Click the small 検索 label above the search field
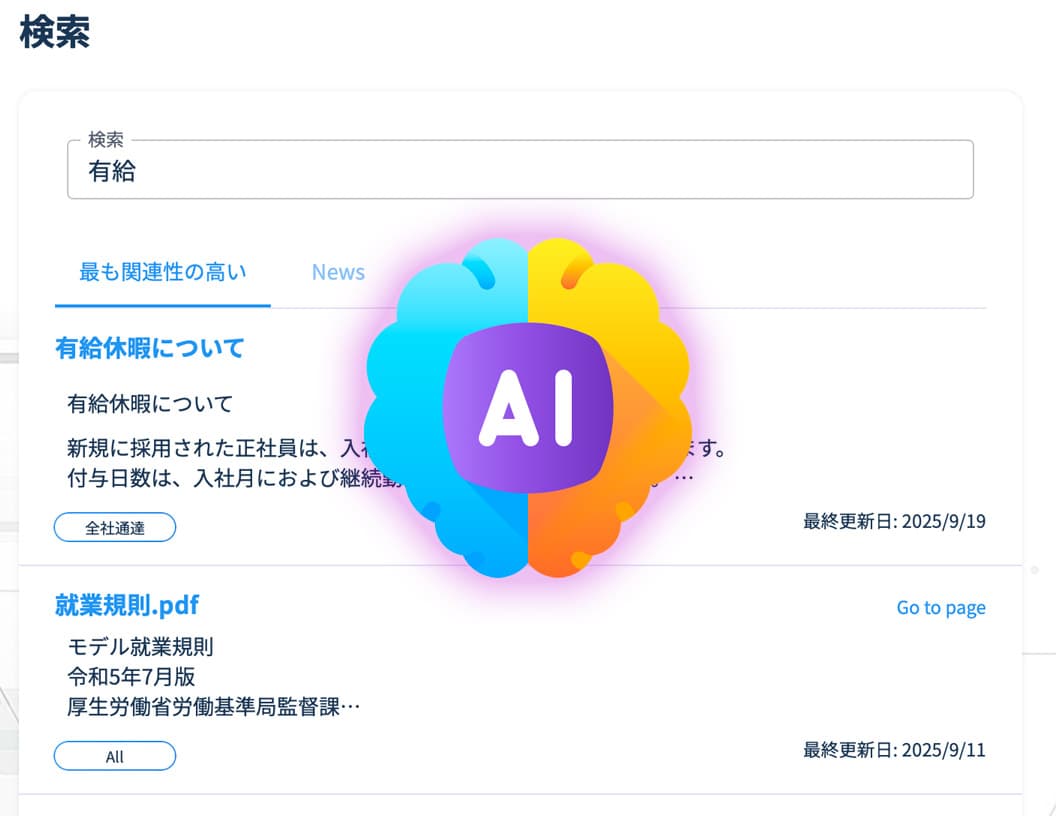Image resolution: width=1056 pixels, height=816 pixels. coord(106,140)
